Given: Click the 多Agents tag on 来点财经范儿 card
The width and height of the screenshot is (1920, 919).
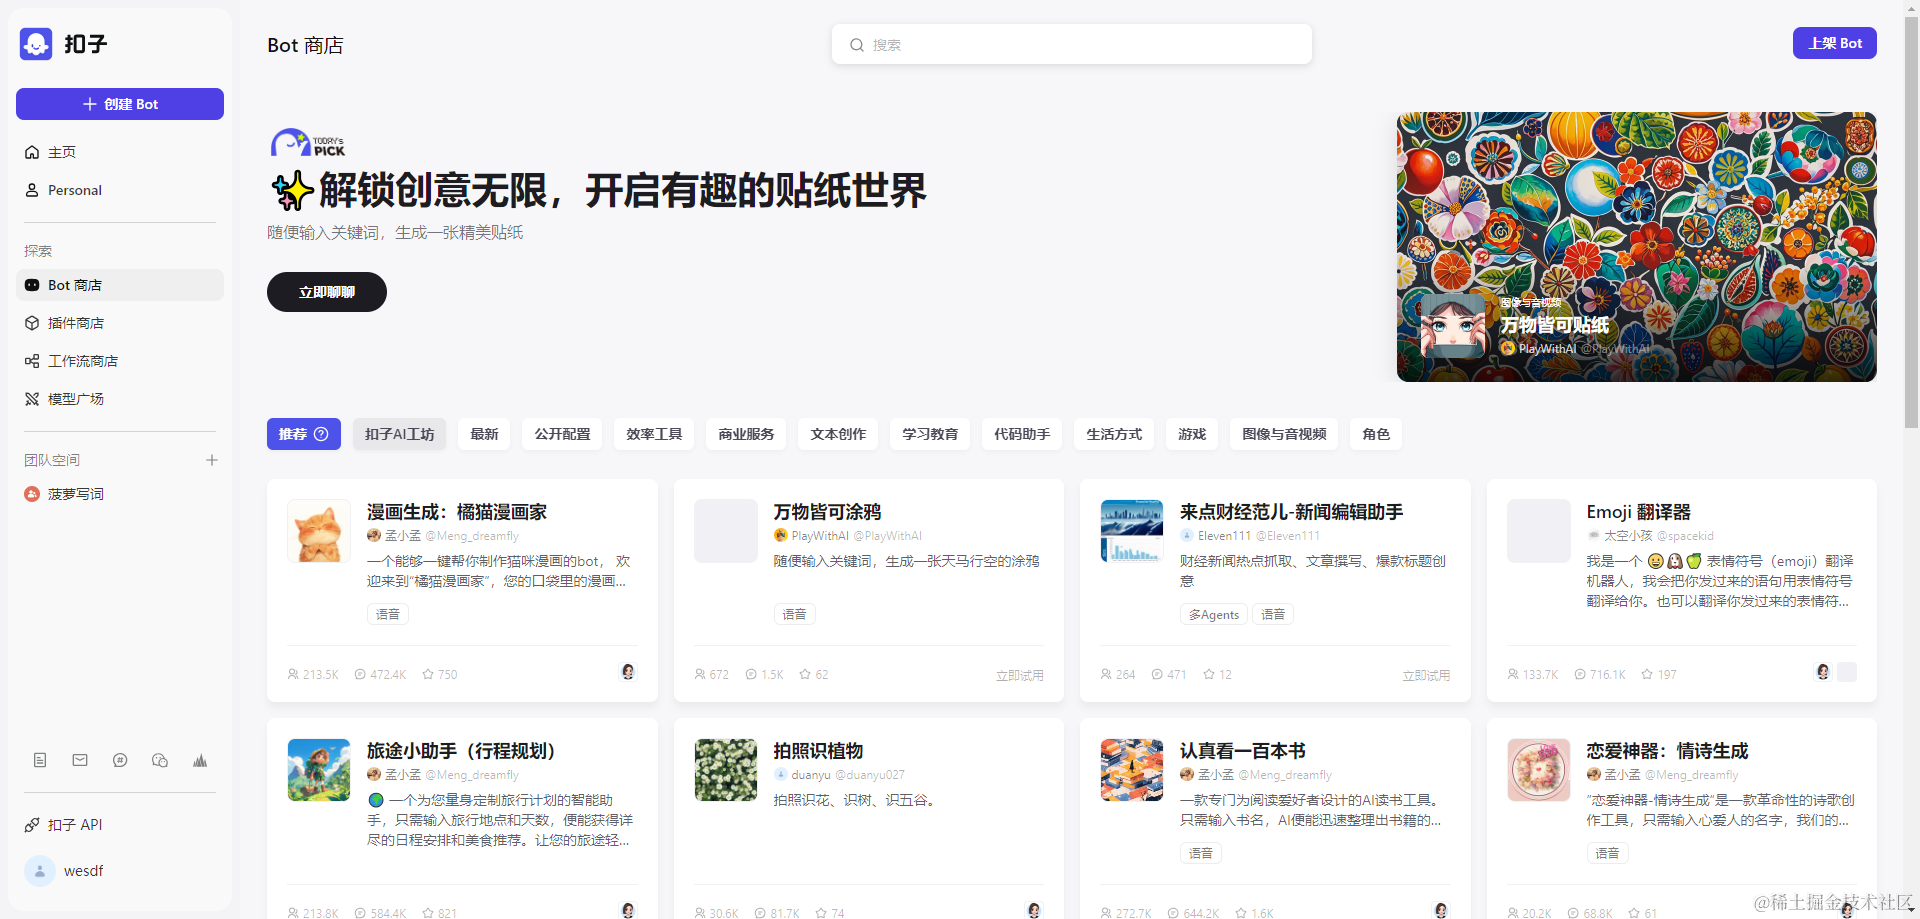Looking at the screenshot, I should pyautogui.click(x=1214, y=615).
